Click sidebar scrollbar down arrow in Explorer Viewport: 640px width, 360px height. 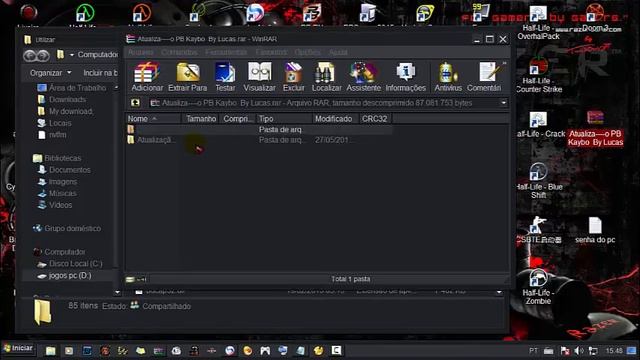click(x=118, y=292)
